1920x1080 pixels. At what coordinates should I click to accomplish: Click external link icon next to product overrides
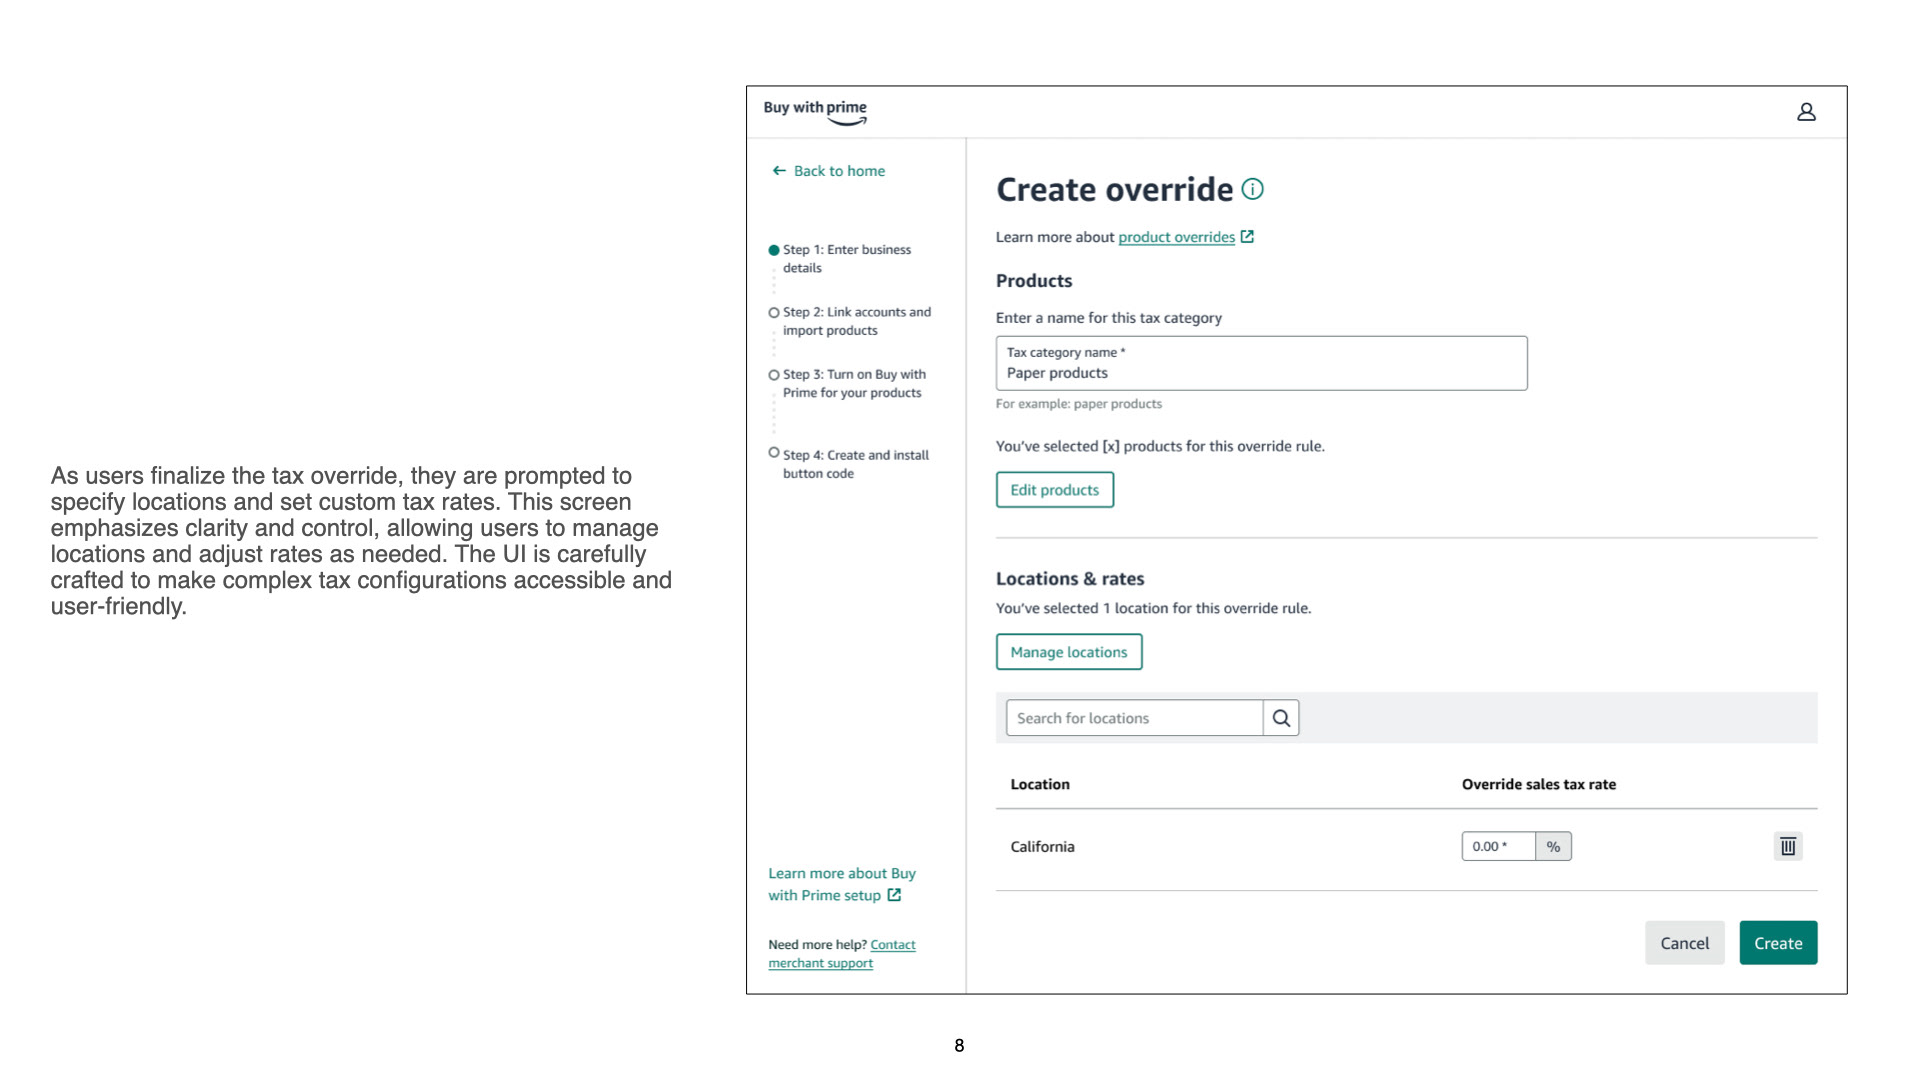click(x=1247, y=237)
